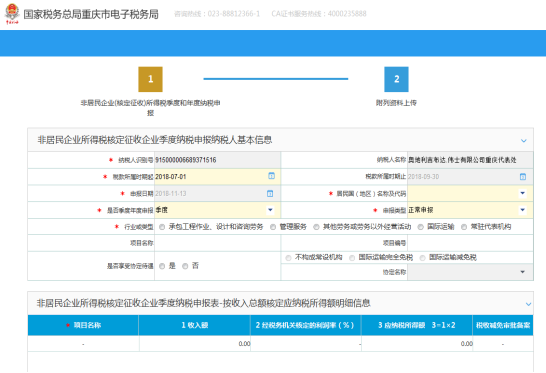The height and width of the screenshot is (373, 546).
Task: Choose 否 for 是否享受协定待遇
Action: click(185, 266)
